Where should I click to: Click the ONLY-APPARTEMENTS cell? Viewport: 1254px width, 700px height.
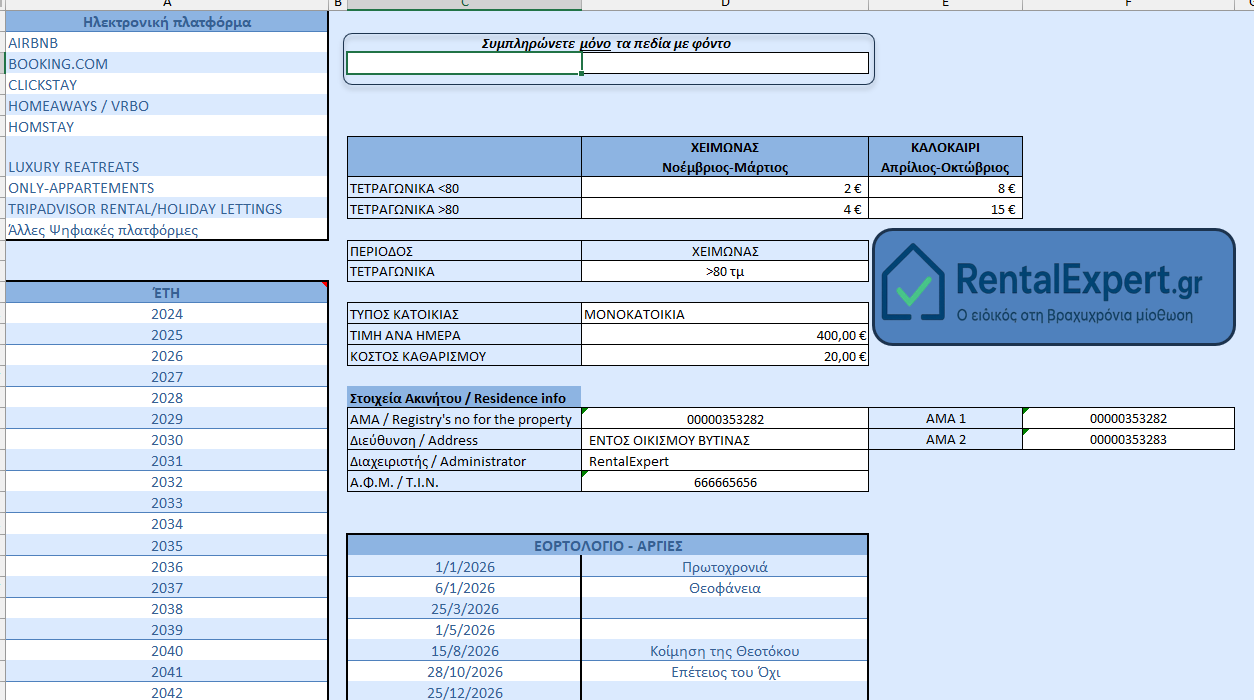click(166, 188)
